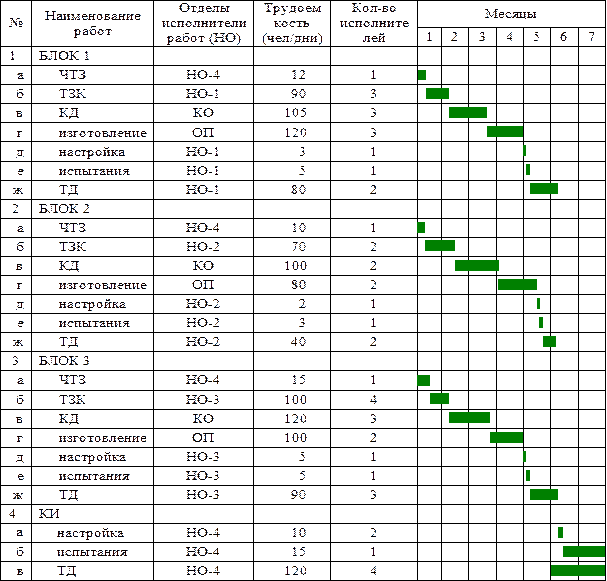The image size is (607, 581).
Task: Click the 'БЛОК 2' group row label
Action: 64,209
